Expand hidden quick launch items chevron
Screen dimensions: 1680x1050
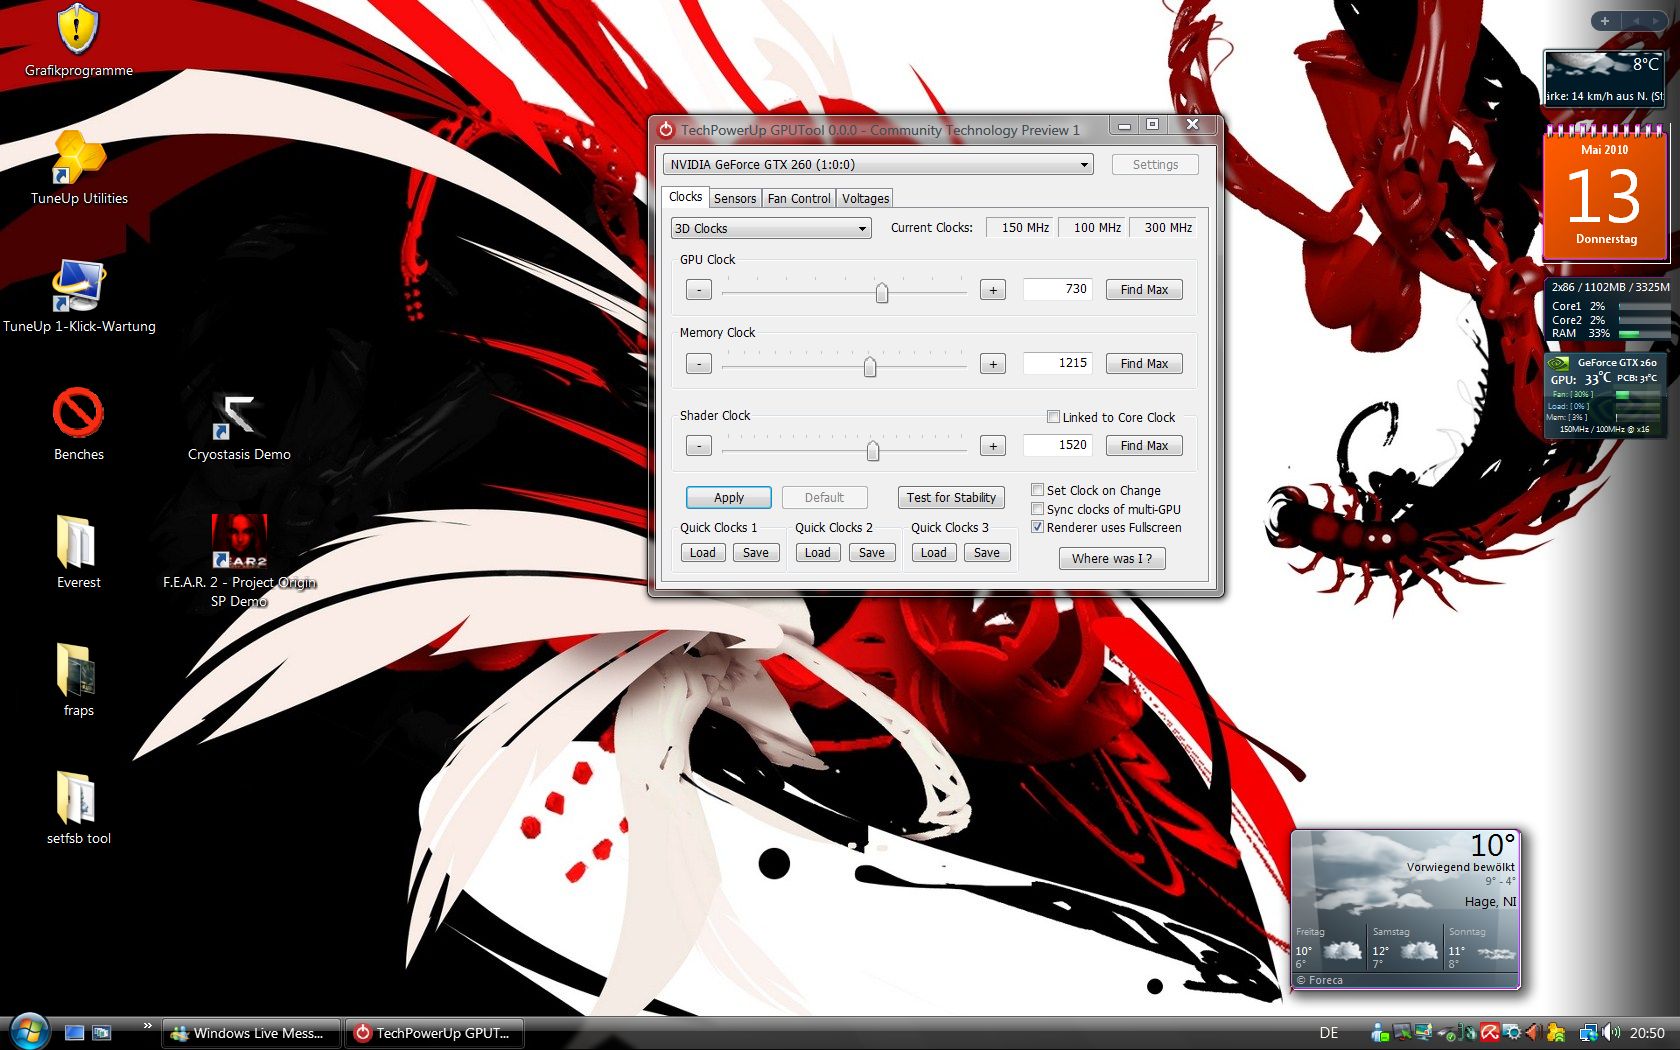coord(148,1025)
